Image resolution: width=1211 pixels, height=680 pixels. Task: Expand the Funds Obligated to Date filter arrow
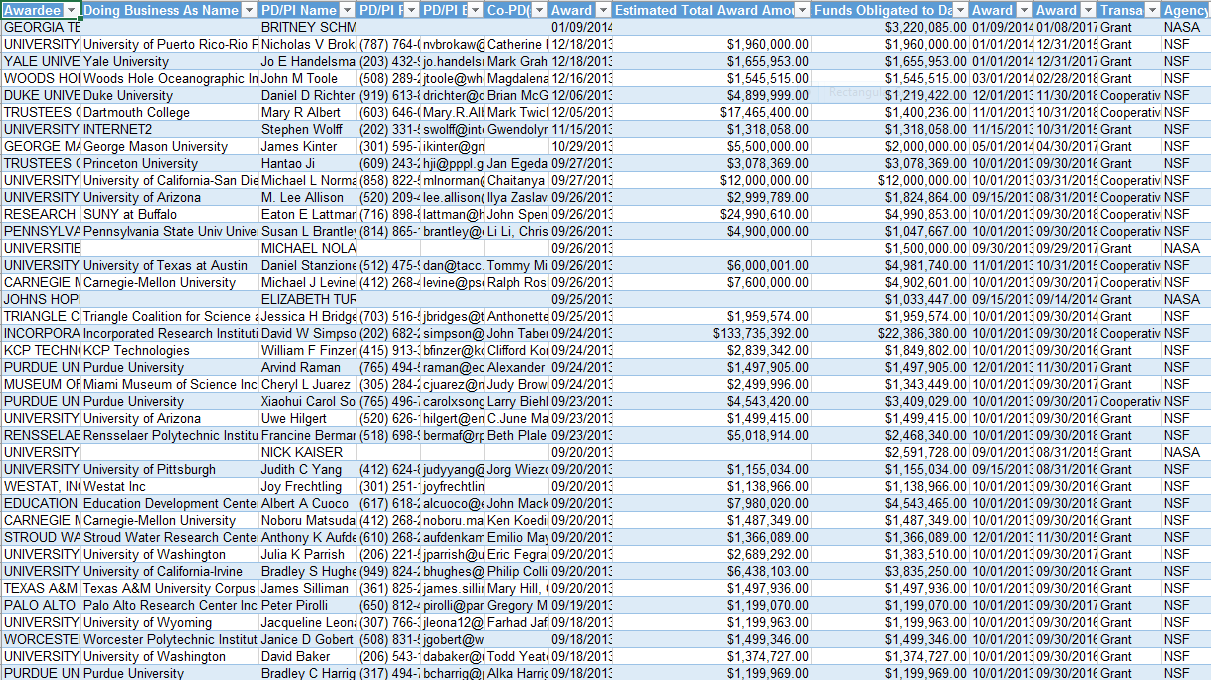[x=958, y=10]
